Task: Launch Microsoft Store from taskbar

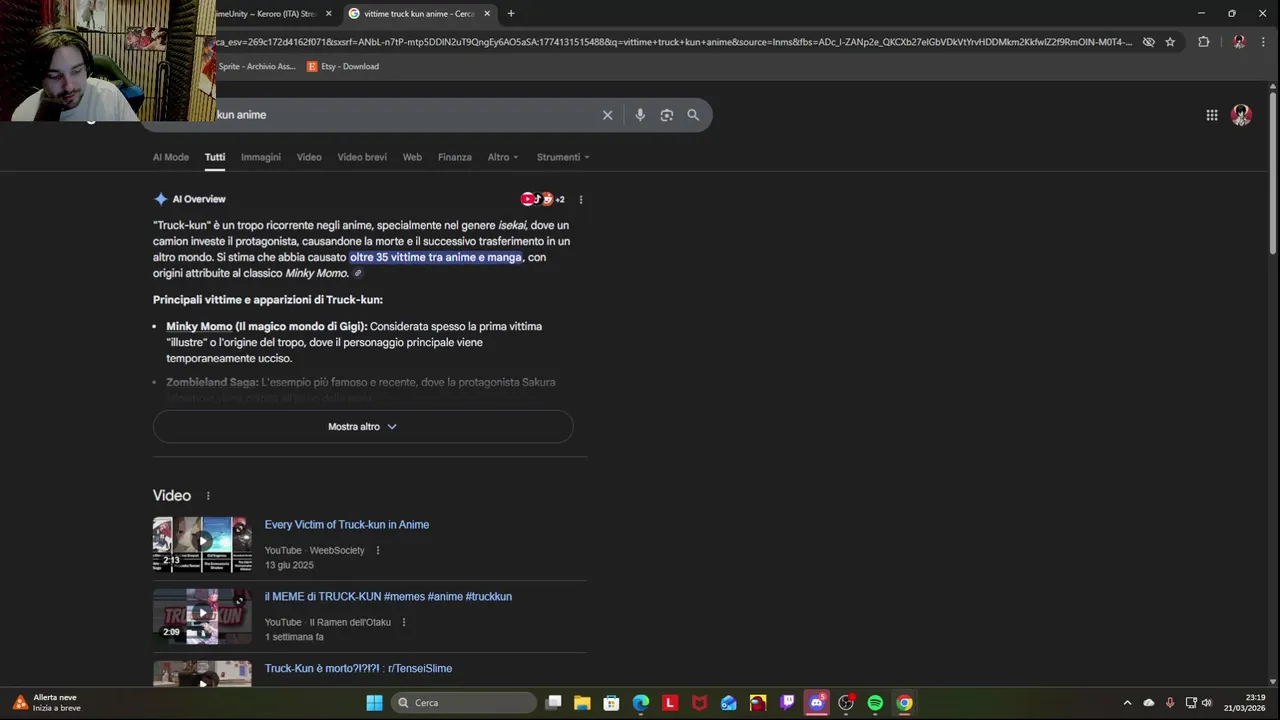Action: point(611,703)
